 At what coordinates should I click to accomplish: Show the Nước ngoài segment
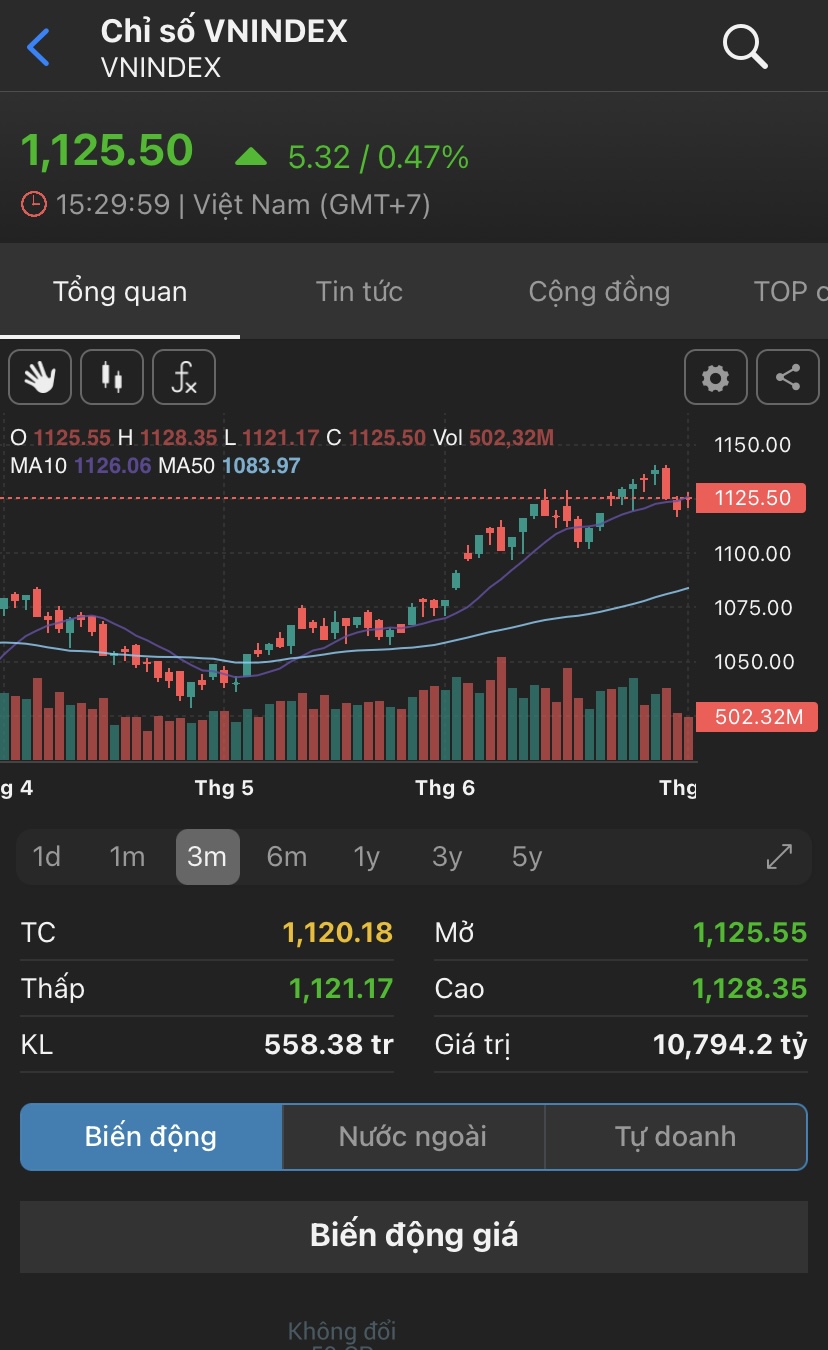(413, 1137)
